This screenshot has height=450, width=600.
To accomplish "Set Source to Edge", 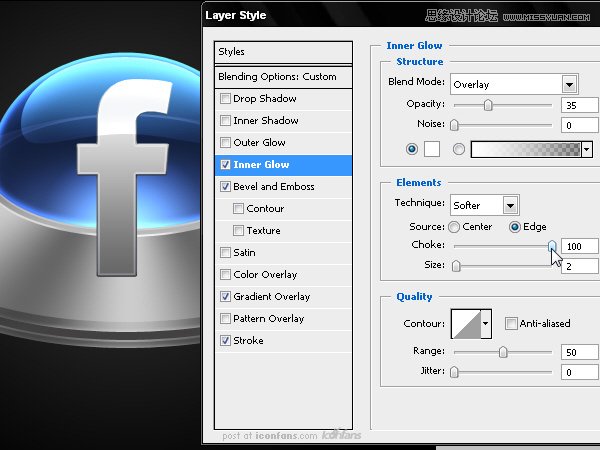I will tap(515, 227).
